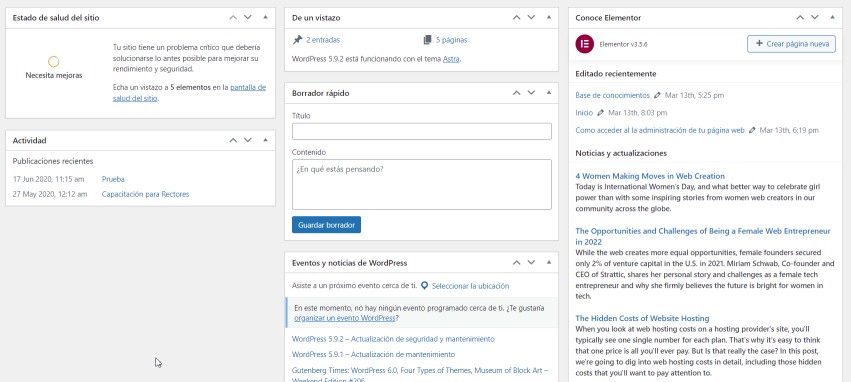Collapse the Estado de salud del sitio panel
851x382 pixels.
point(265,17)
